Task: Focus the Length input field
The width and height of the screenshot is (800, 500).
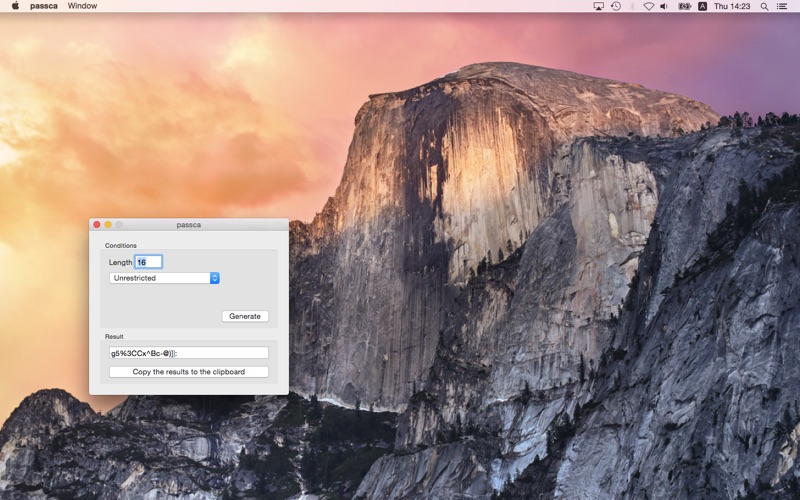Action: (148, 262)
